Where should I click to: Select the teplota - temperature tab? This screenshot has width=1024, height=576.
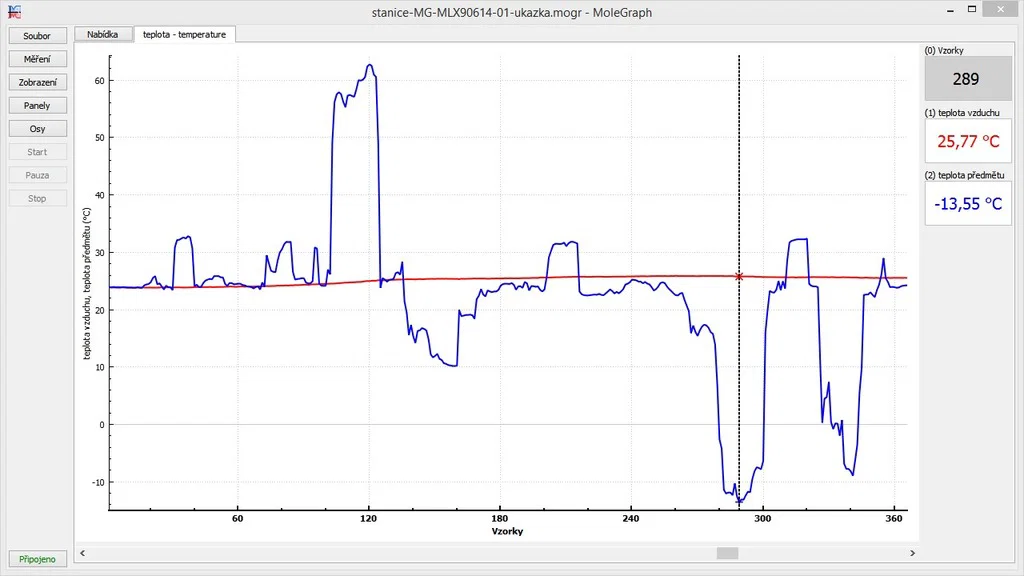pos(185,34)
